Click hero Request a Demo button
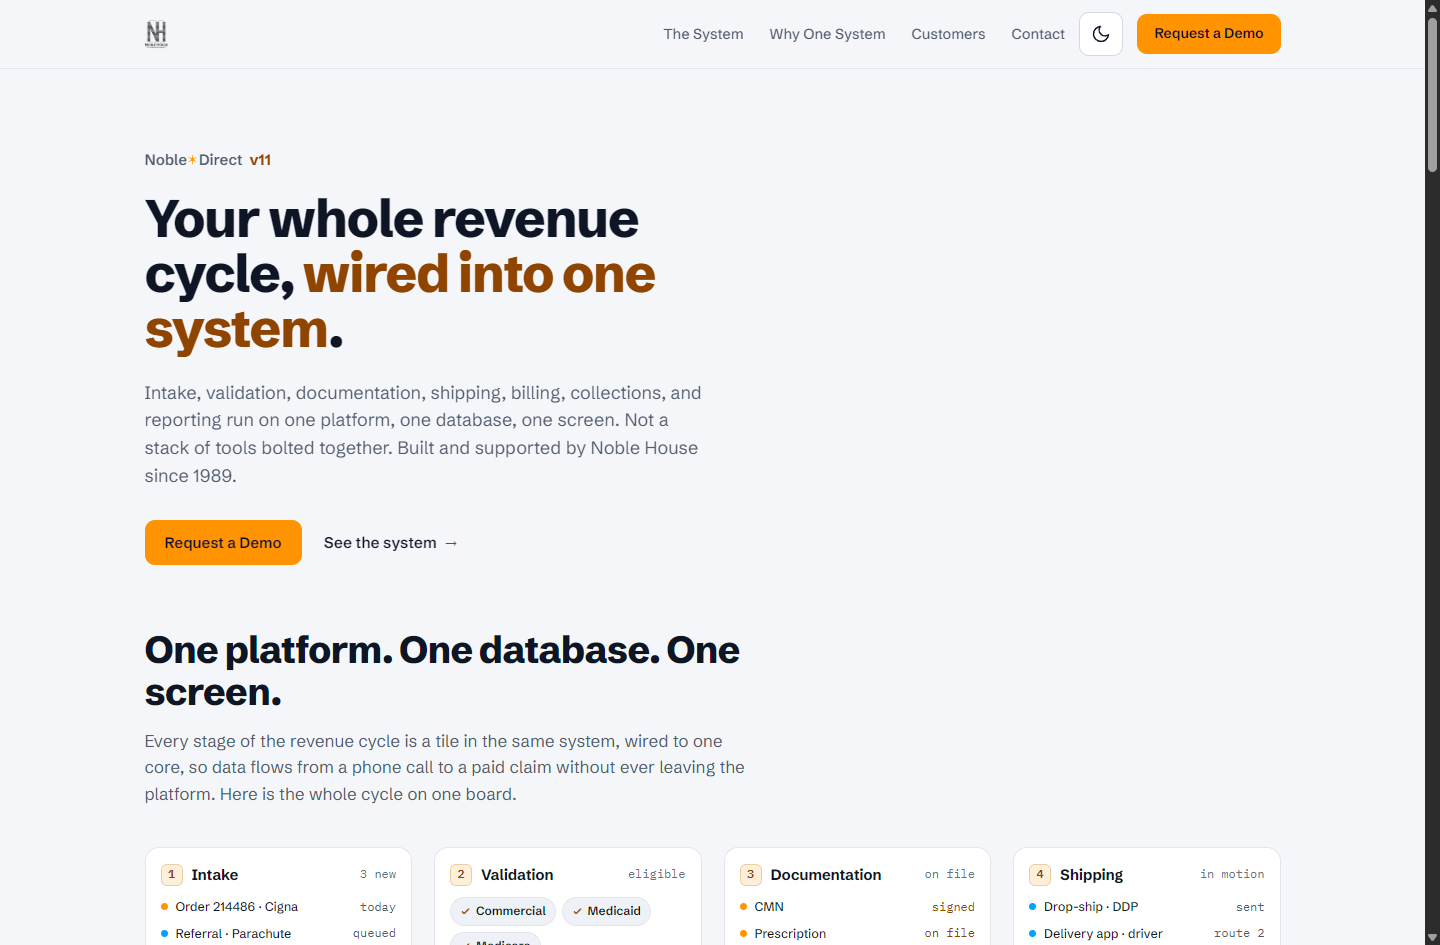The width and height of the screenshot is (1440, 945). click(223, 543)
